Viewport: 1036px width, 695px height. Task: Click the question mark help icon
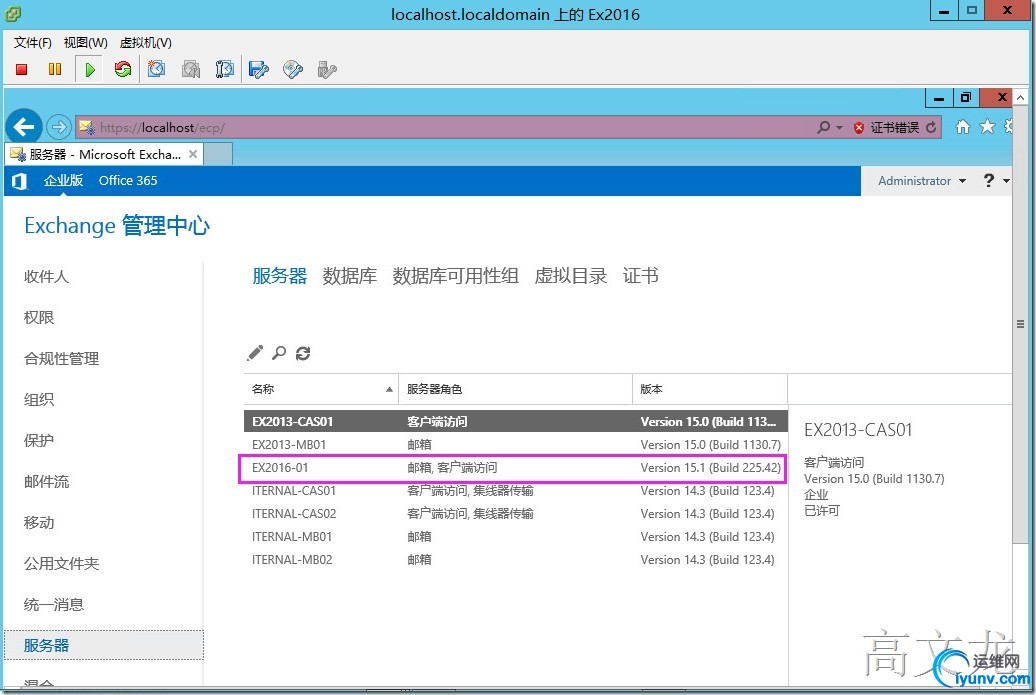pyautogui.click(x=988, y=180)
